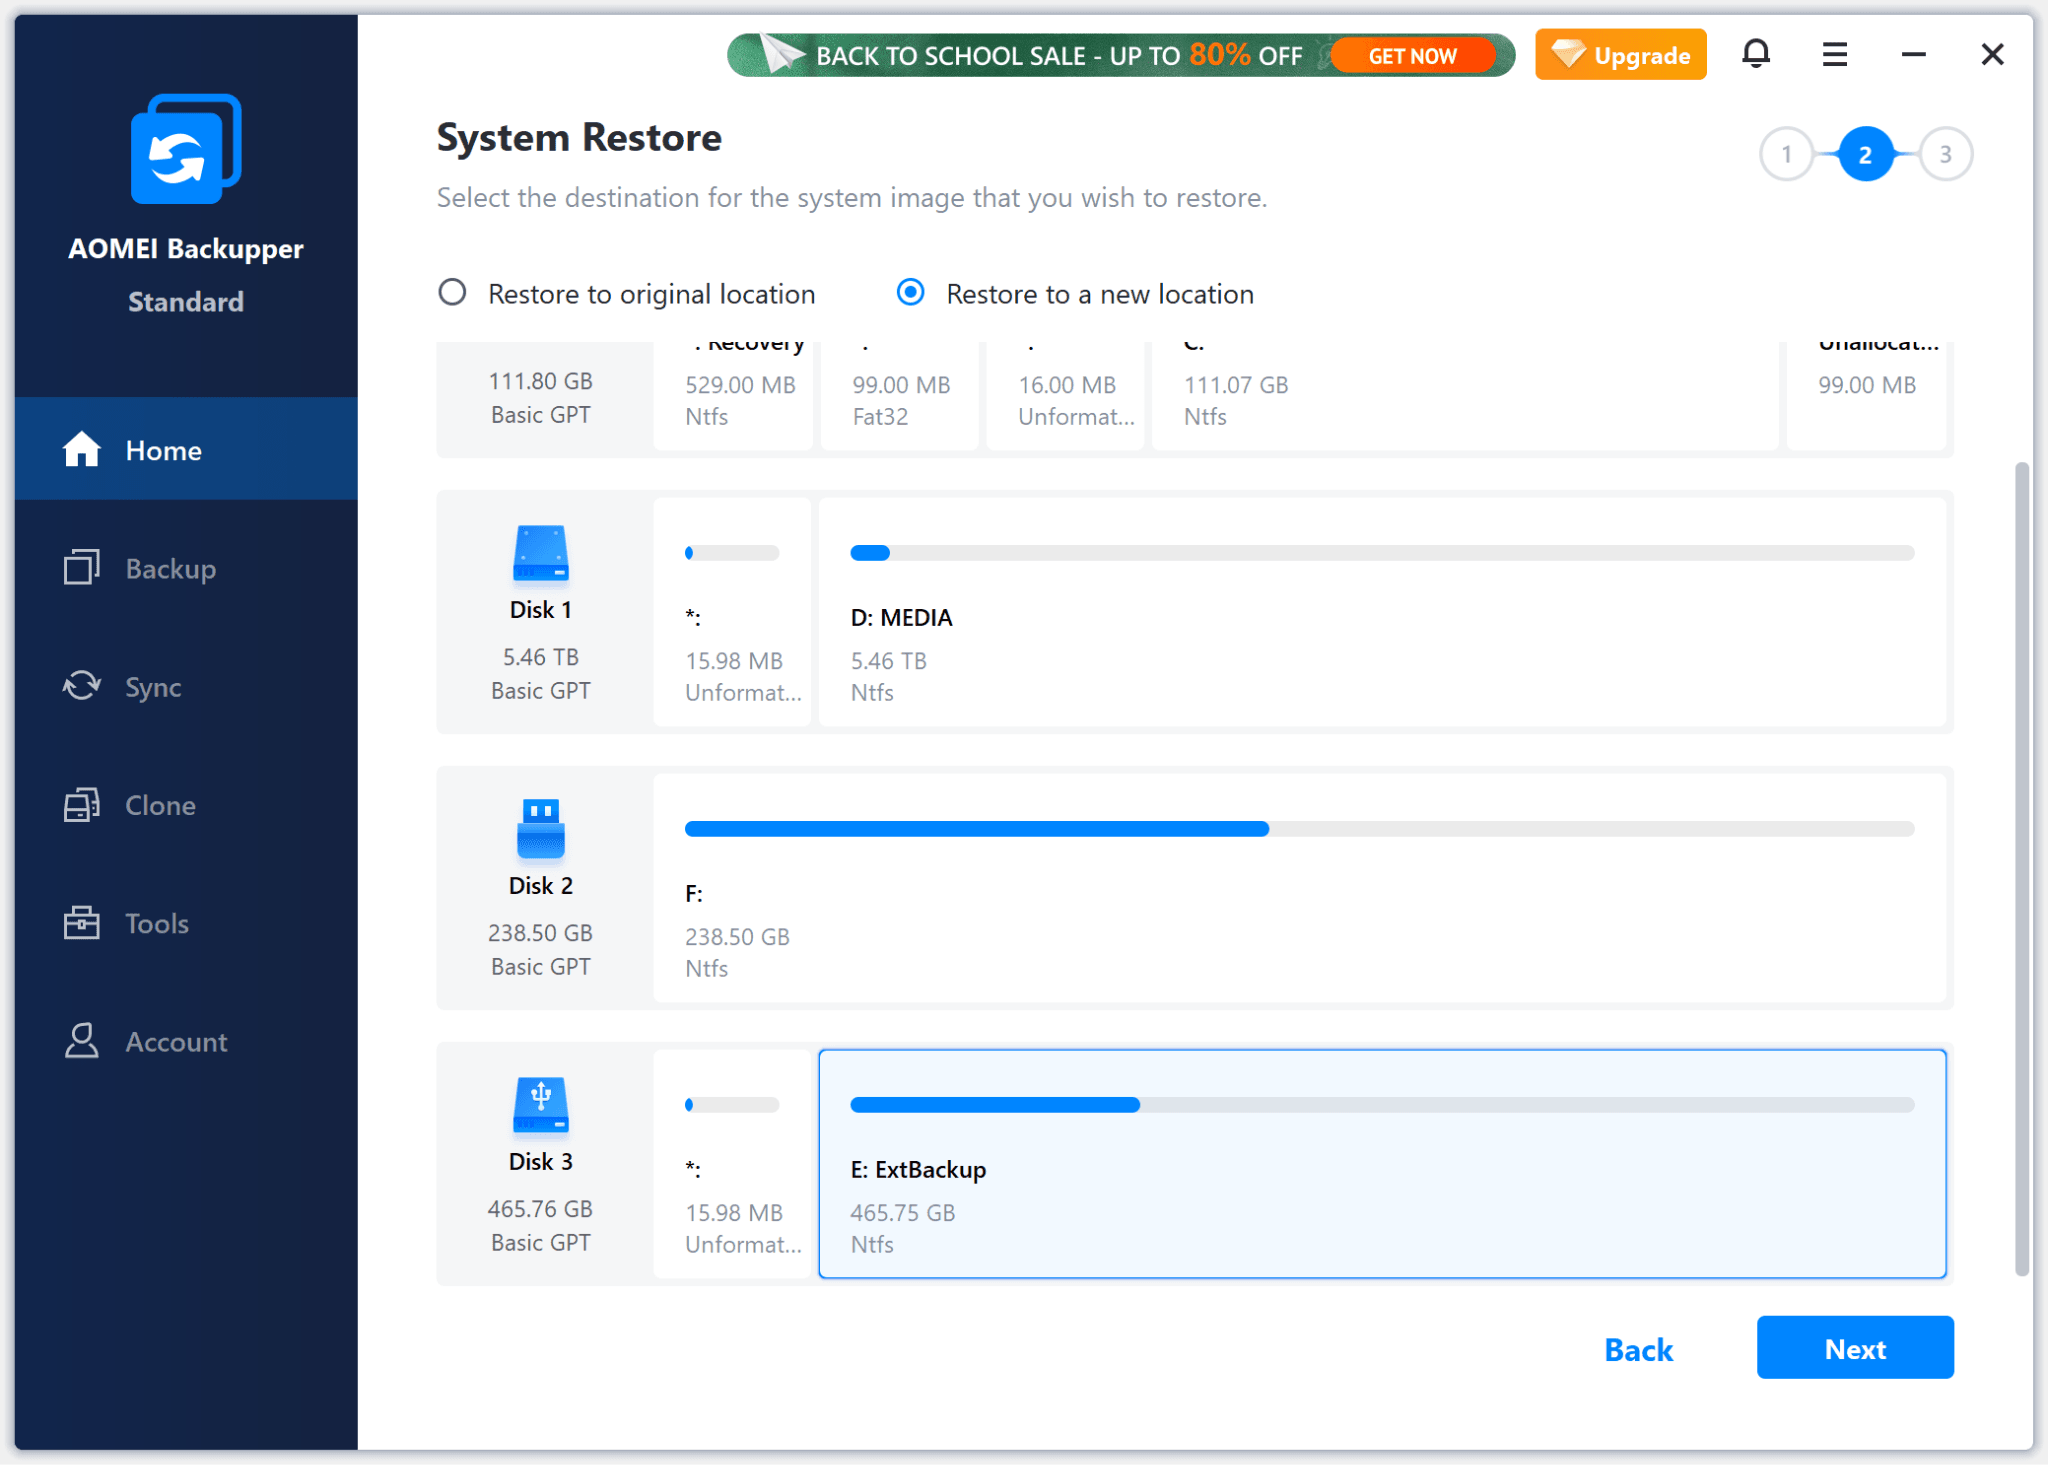Close the AOMEI Backupper window
2048x1465 pixels.
[x=1993, y=54]
